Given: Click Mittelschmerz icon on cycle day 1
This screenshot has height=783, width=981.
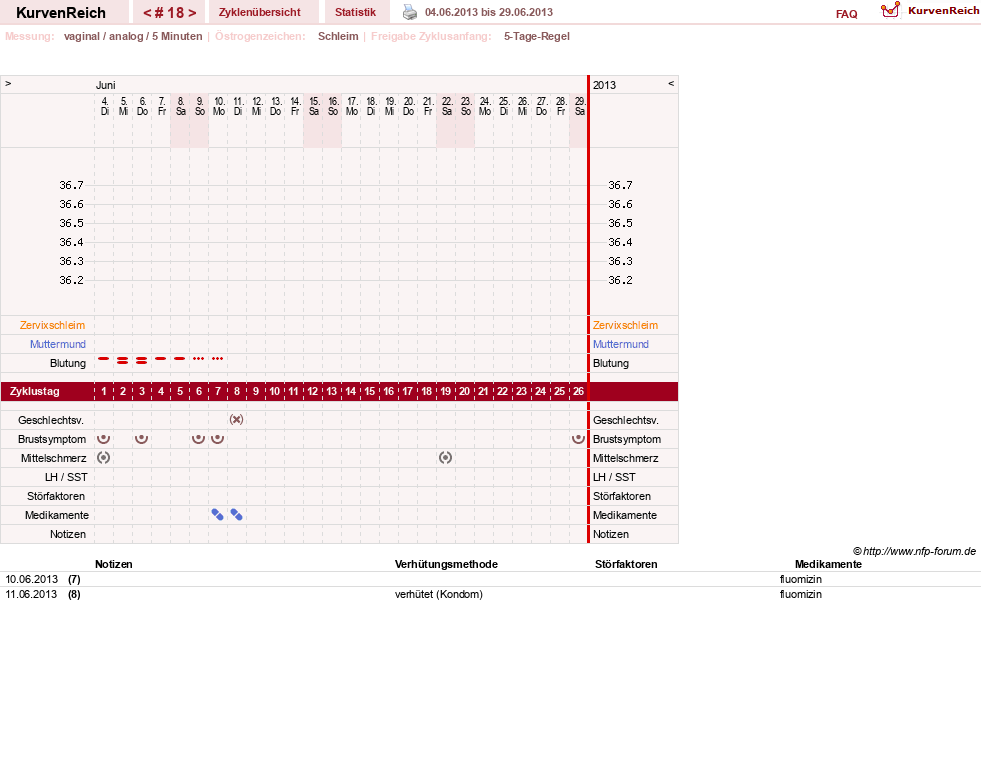Looking at the screenshot, I should (x=103, y=457).
